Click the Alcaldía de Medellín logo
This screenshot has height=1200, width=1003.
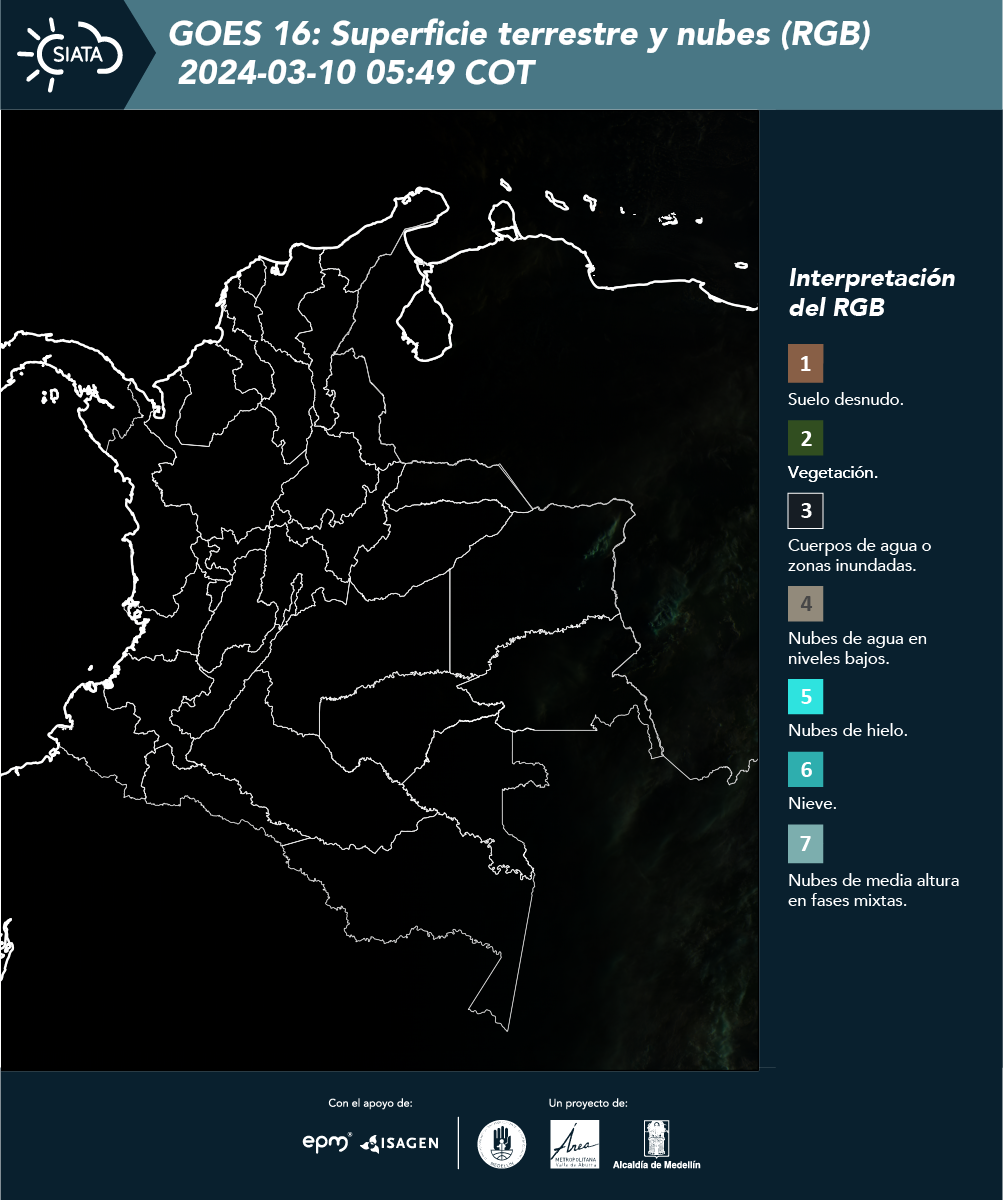(x=656, y=1144)
